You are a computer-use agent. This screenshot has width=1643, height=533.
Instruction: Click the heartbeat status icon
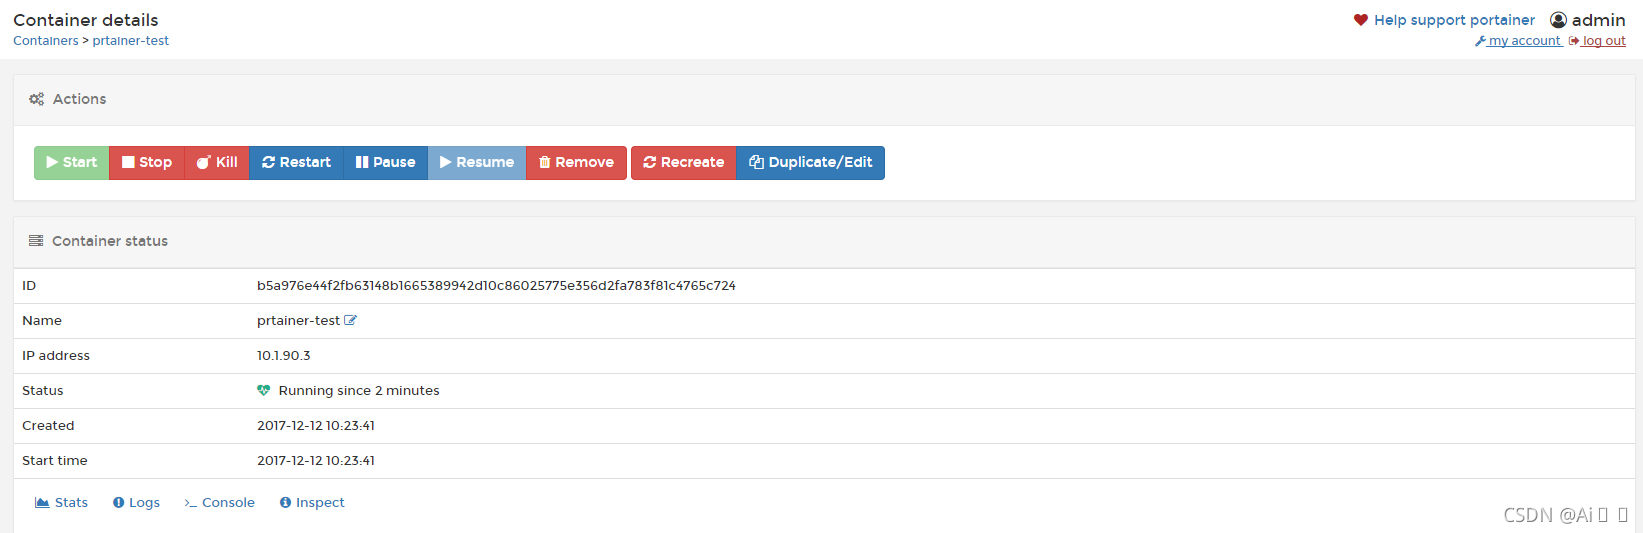click(264, 391)
